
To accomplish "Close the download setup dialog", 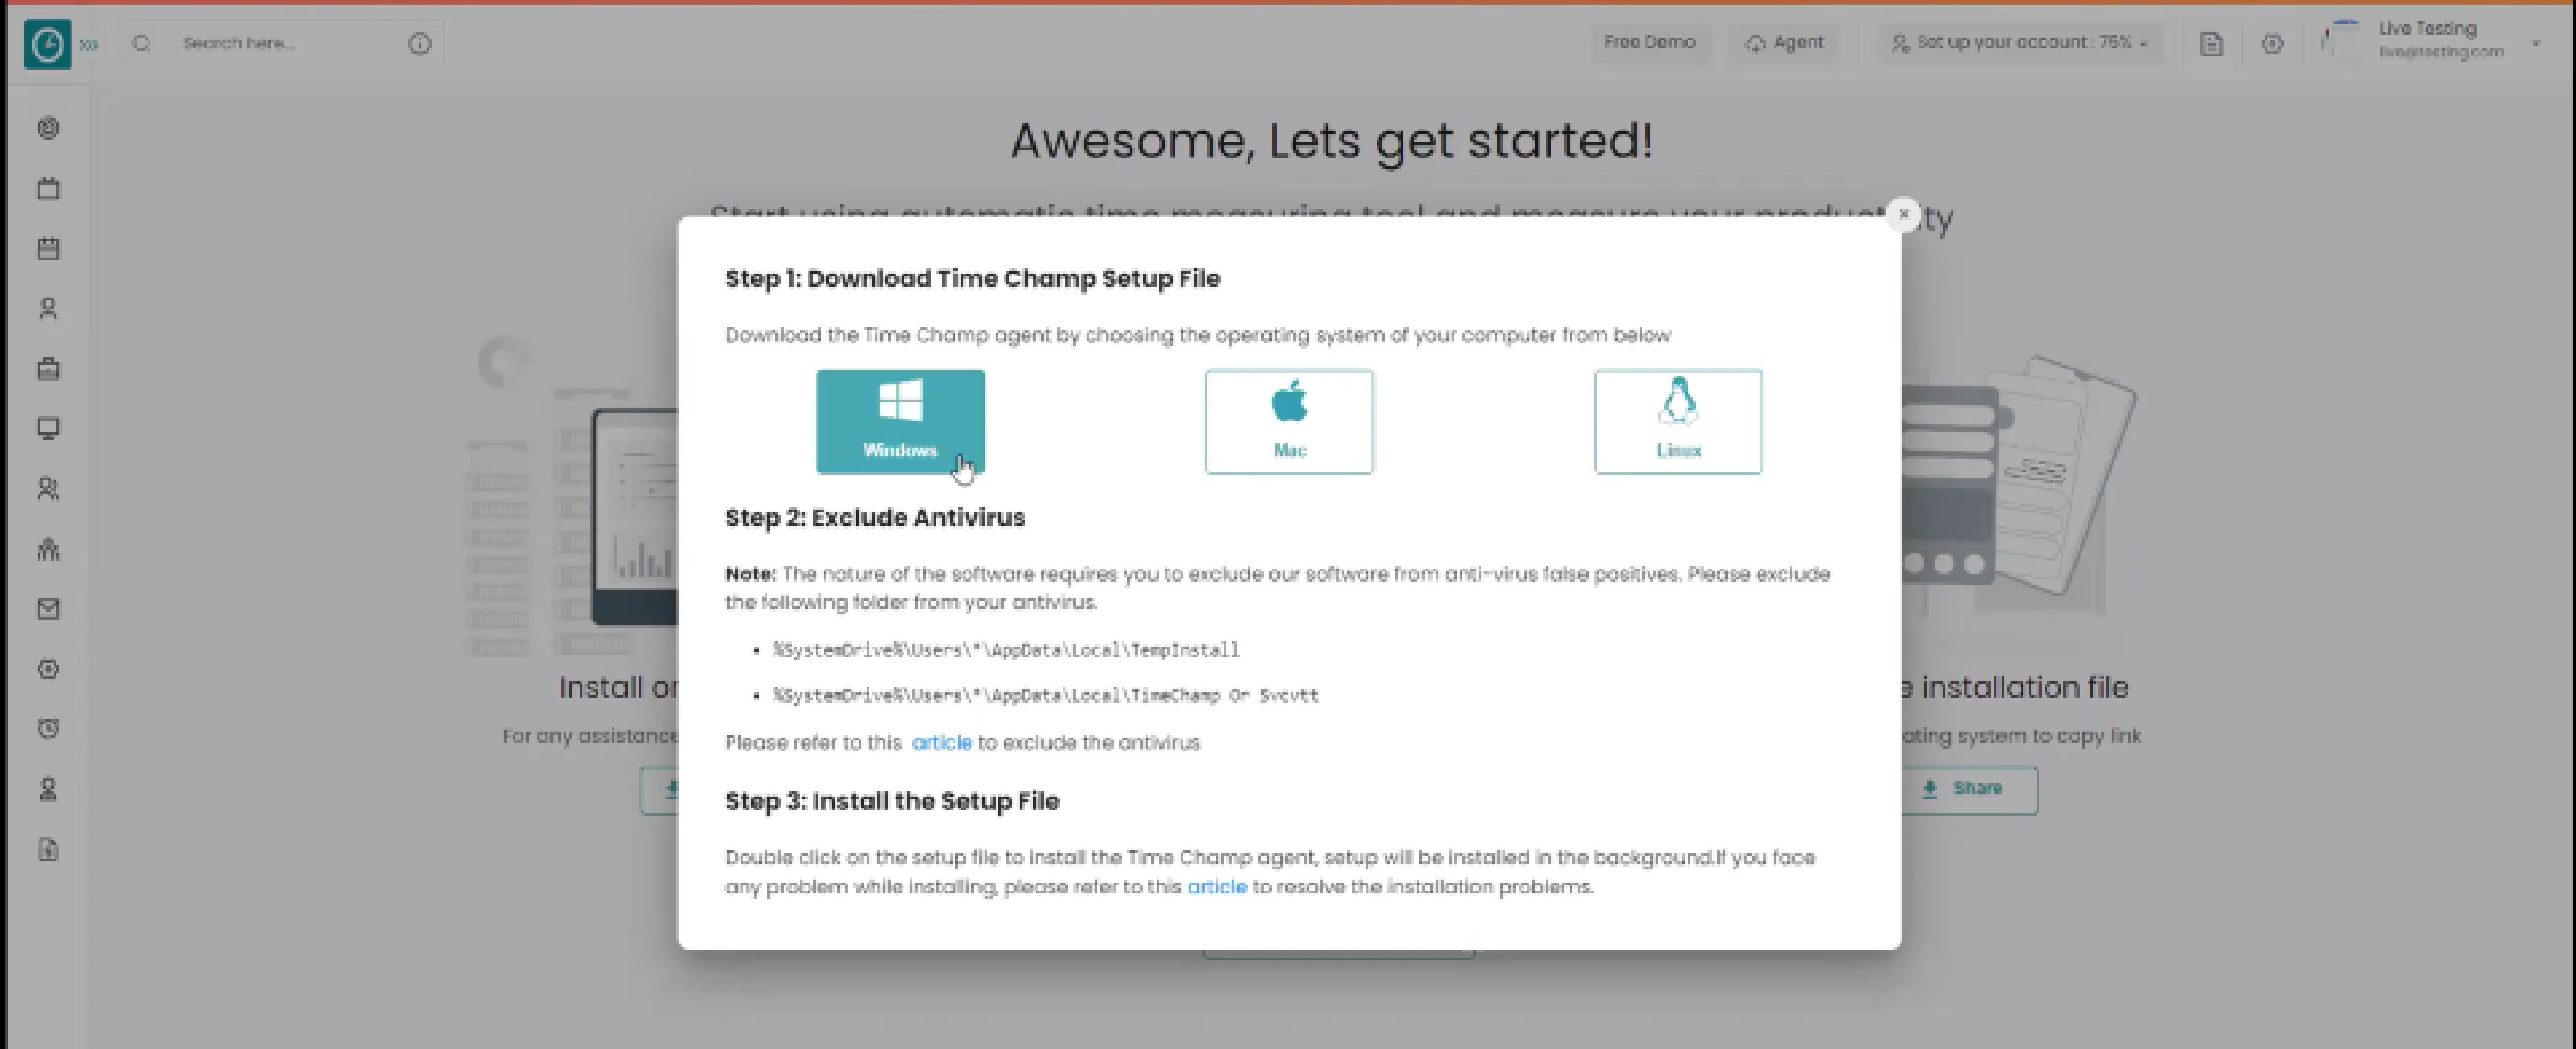I will tap(1903, 214).
